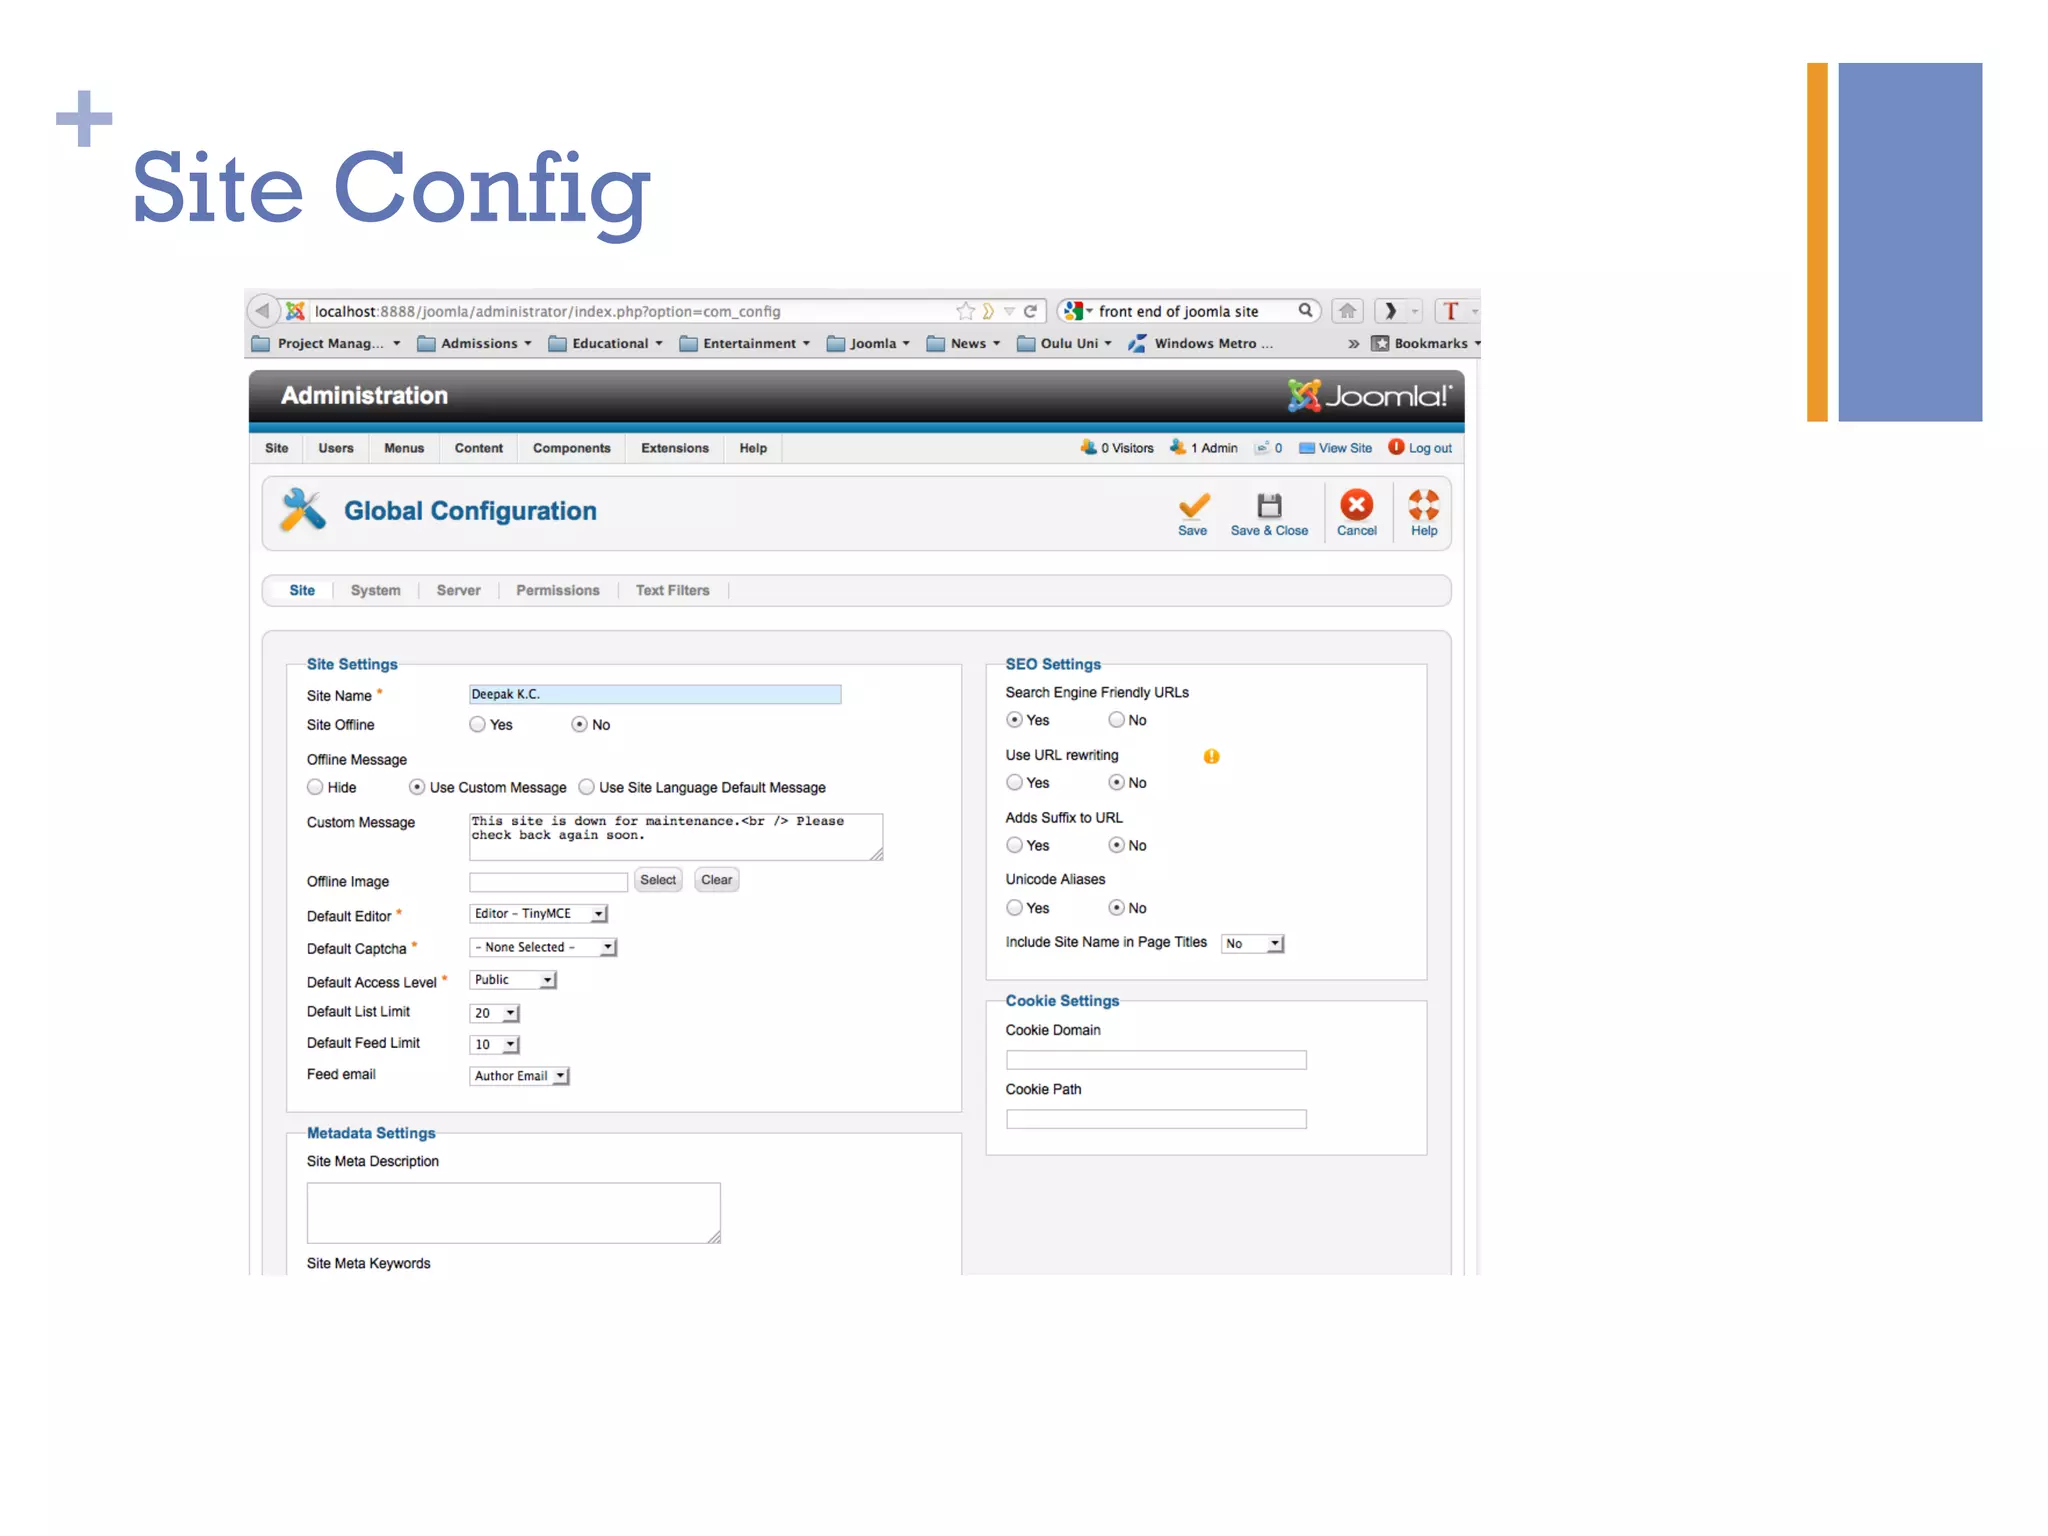The width and height of the screenshot is (2048, 1536).
Task: Open the Feed email dropdown
Action: click(x=519, y=1076)
